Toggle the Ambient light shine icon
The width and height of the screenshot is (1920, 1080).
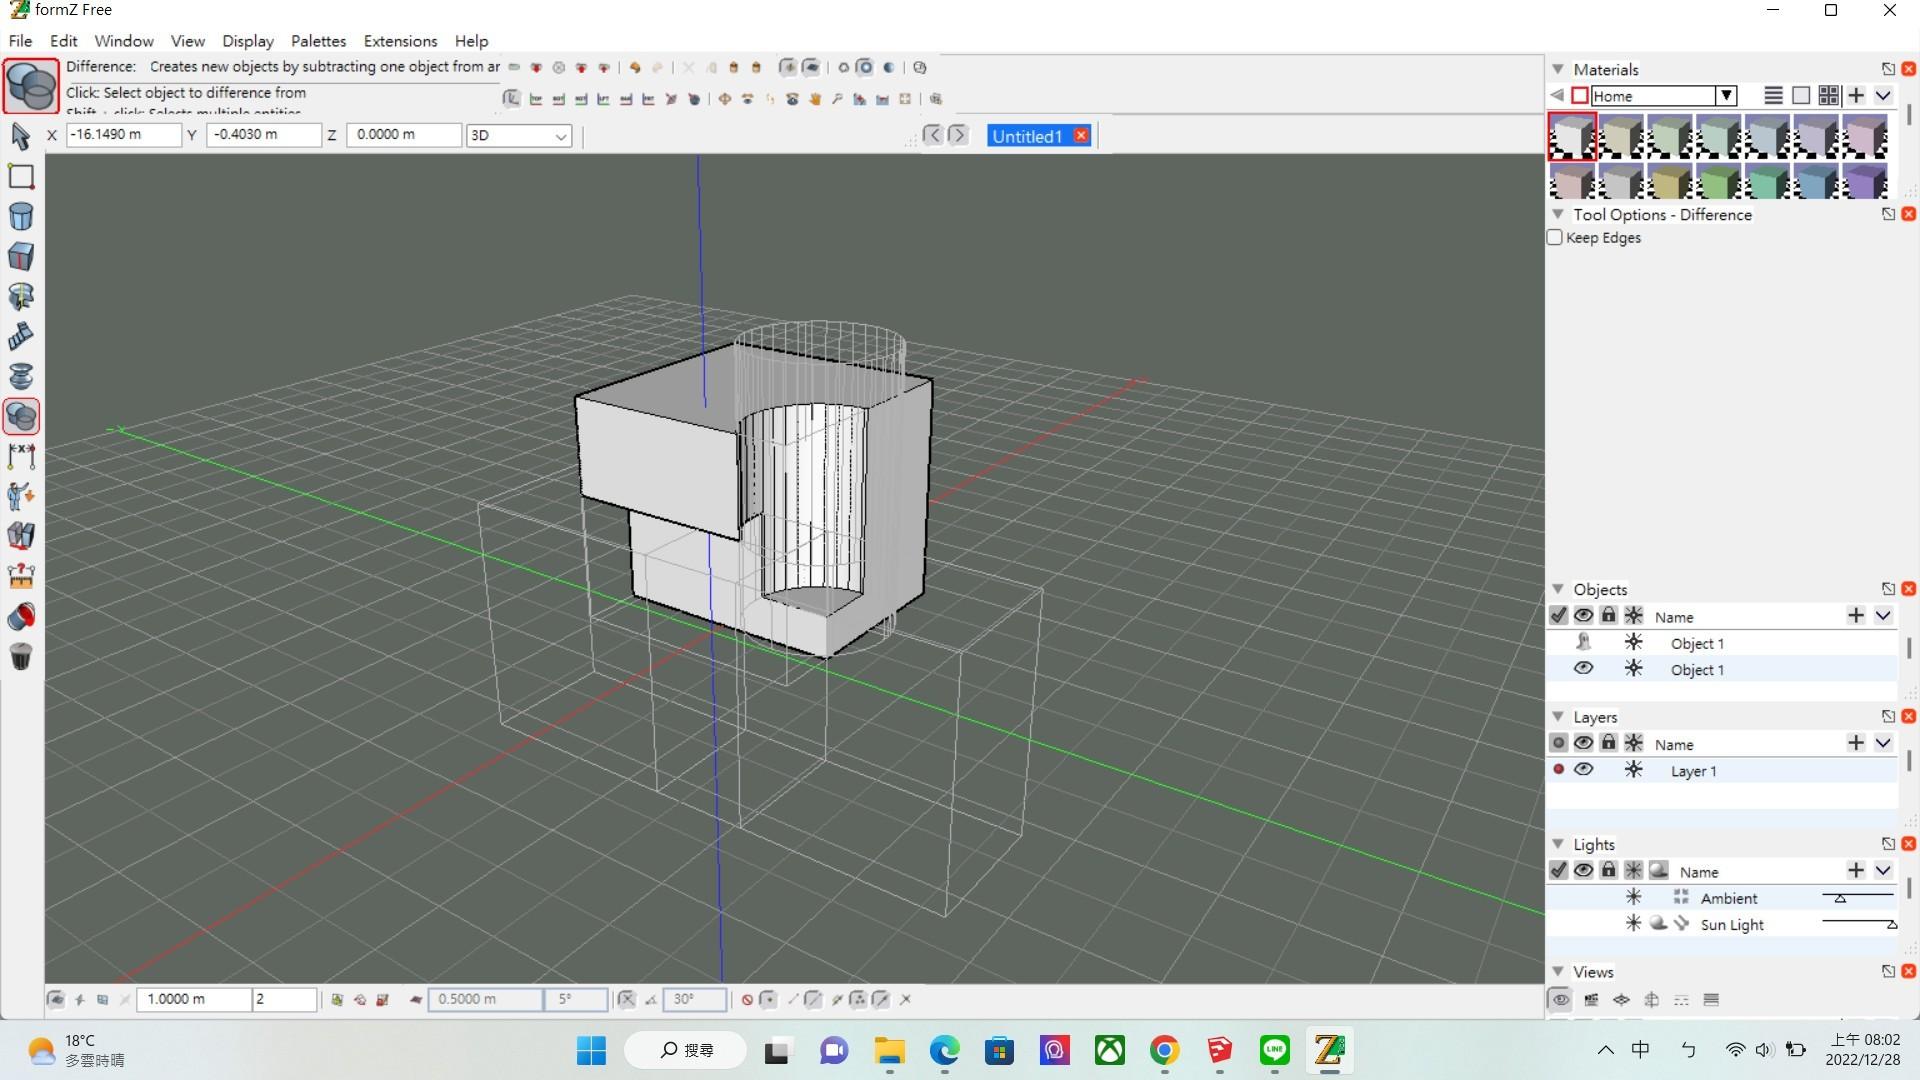click(x=1633, y=897)
